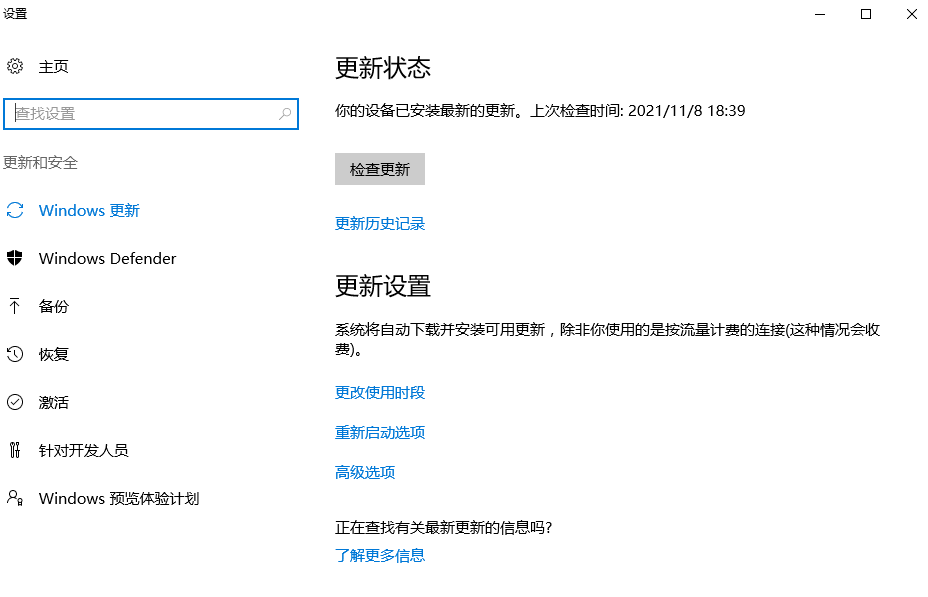The image size is (928, 597).
Task: Open 更新历史记录 link
Action: click(x=380, y=224)
